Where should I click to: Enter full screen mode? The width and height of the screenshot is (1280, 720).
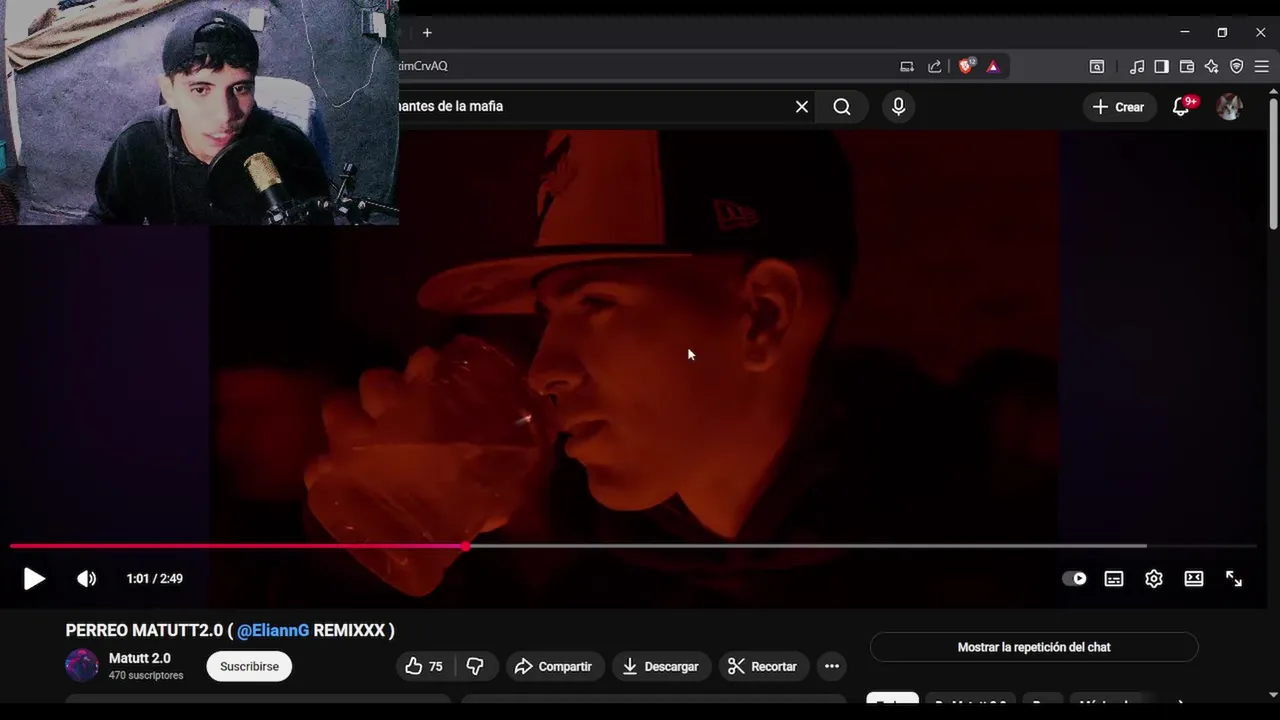coord(1234,579)
